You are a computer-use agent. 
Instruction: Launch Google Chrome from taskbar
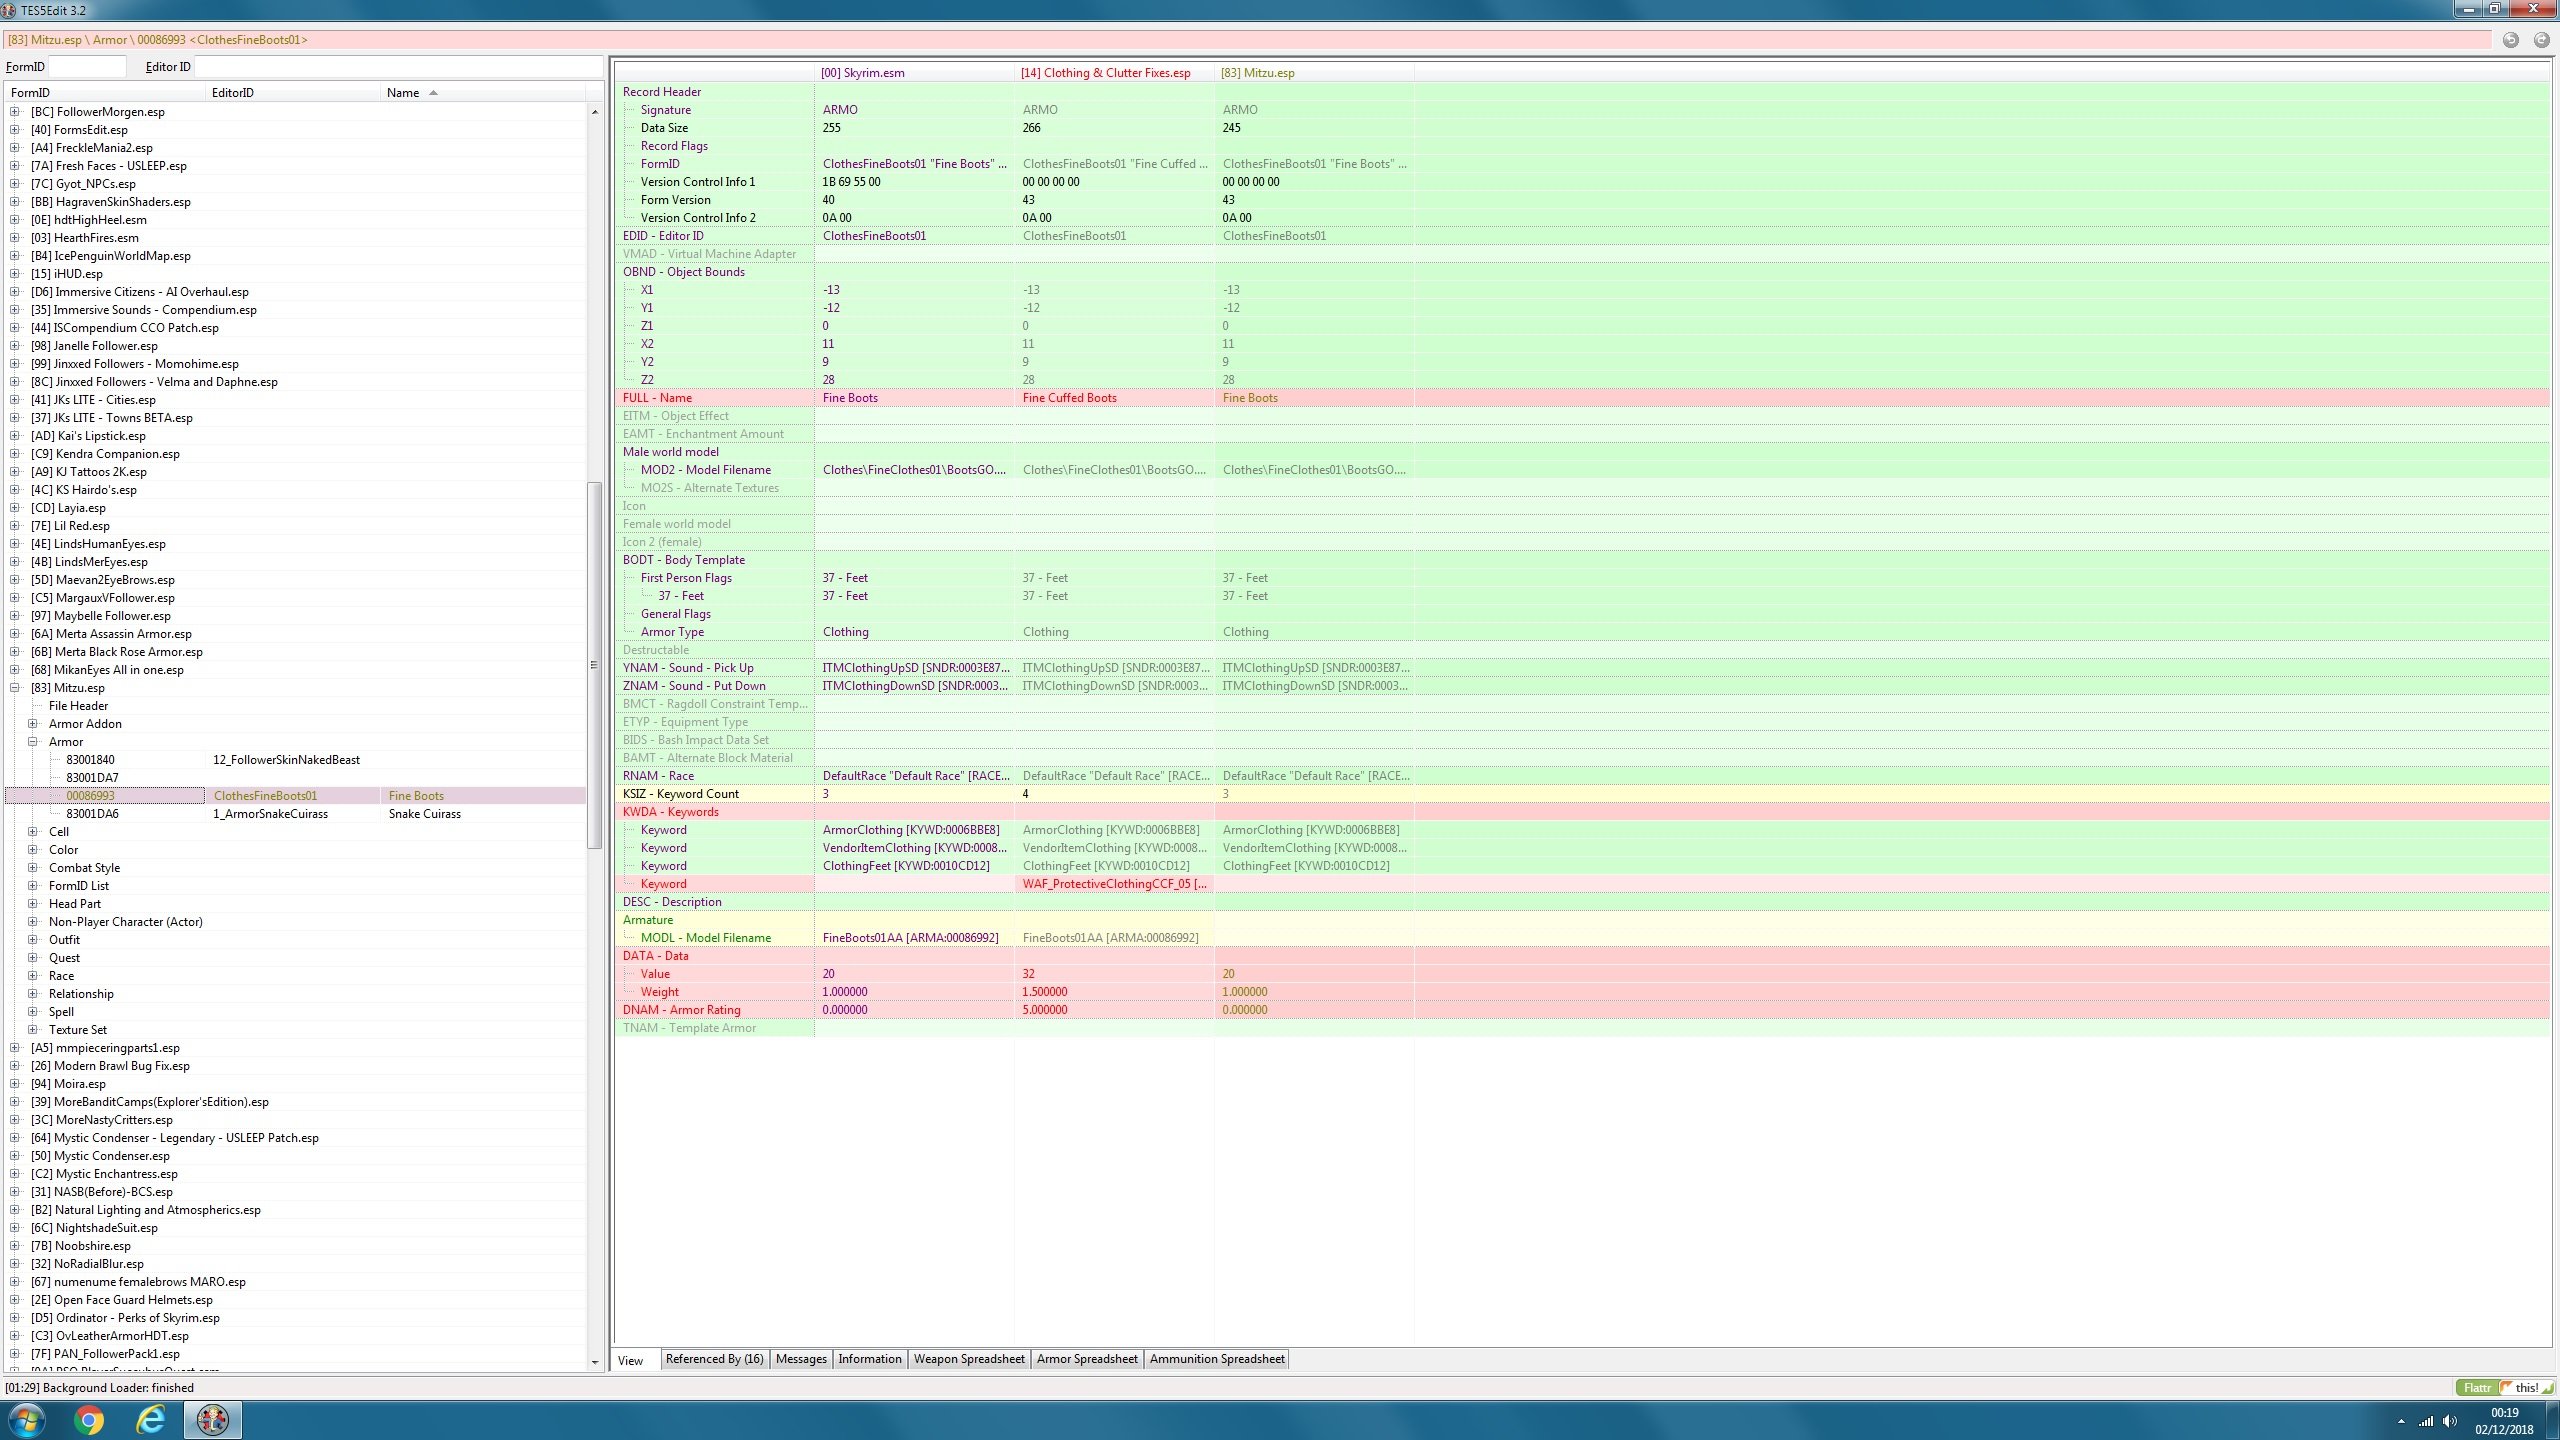point(89,1420)
